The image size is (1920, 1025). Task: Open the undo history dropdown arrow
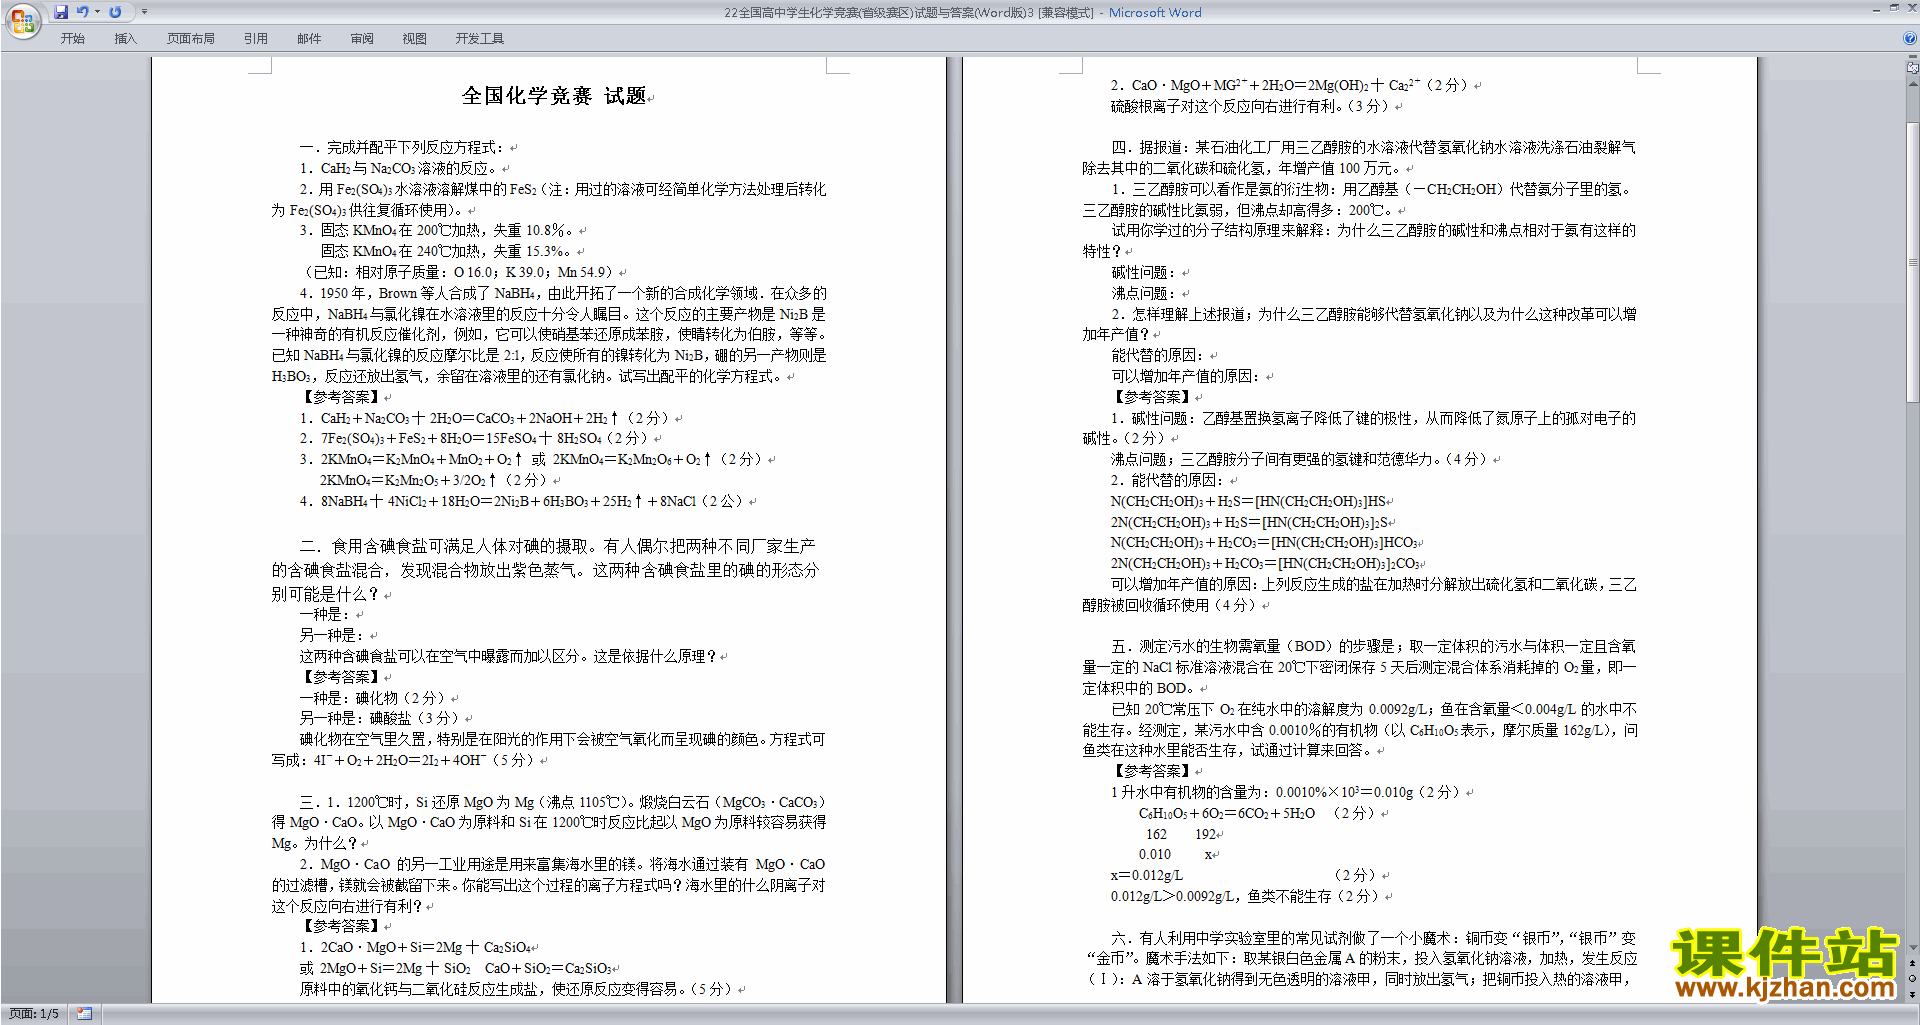(97, 12)
